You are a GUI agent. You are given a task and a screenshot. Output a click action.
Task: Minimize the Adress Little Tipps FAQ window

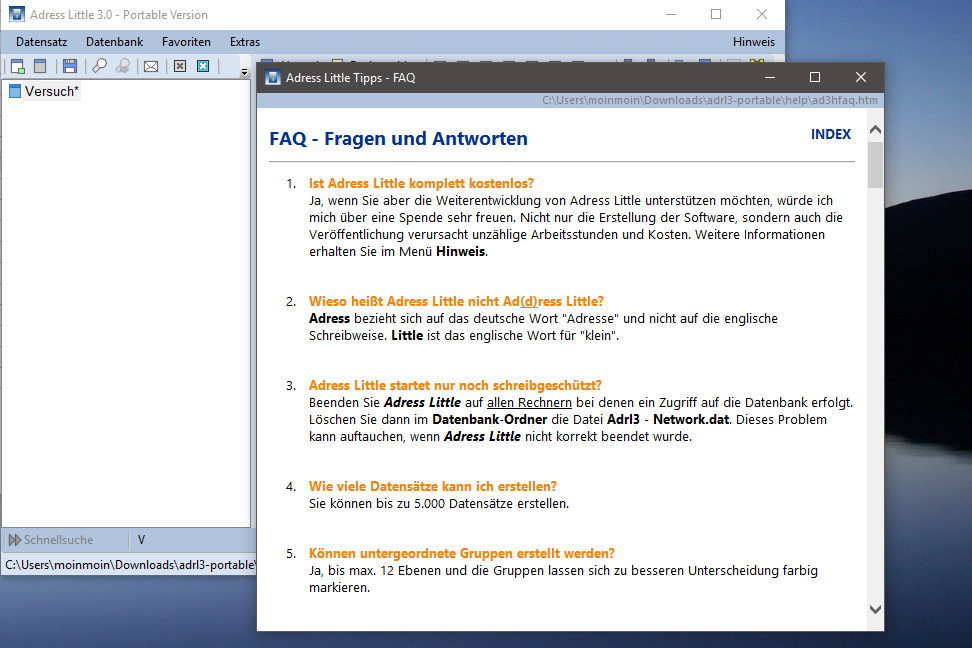click(x=770, y=78)
